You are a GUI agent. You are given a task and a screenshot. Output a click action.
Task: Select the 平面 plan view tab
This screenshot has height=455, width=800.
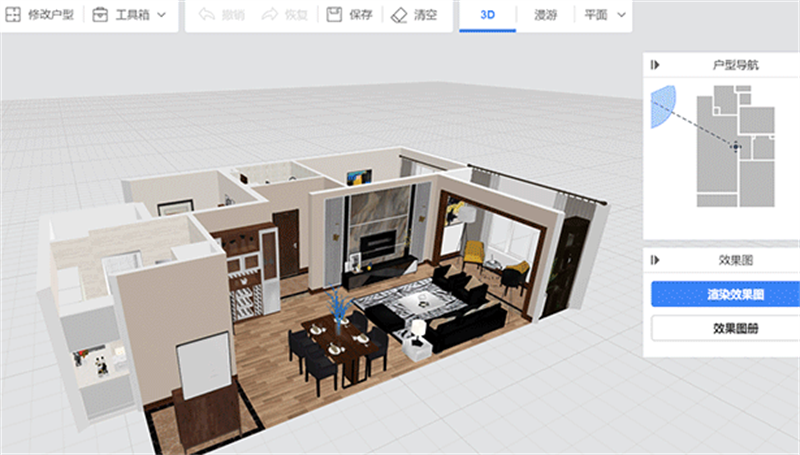click(x=595, y=15)
